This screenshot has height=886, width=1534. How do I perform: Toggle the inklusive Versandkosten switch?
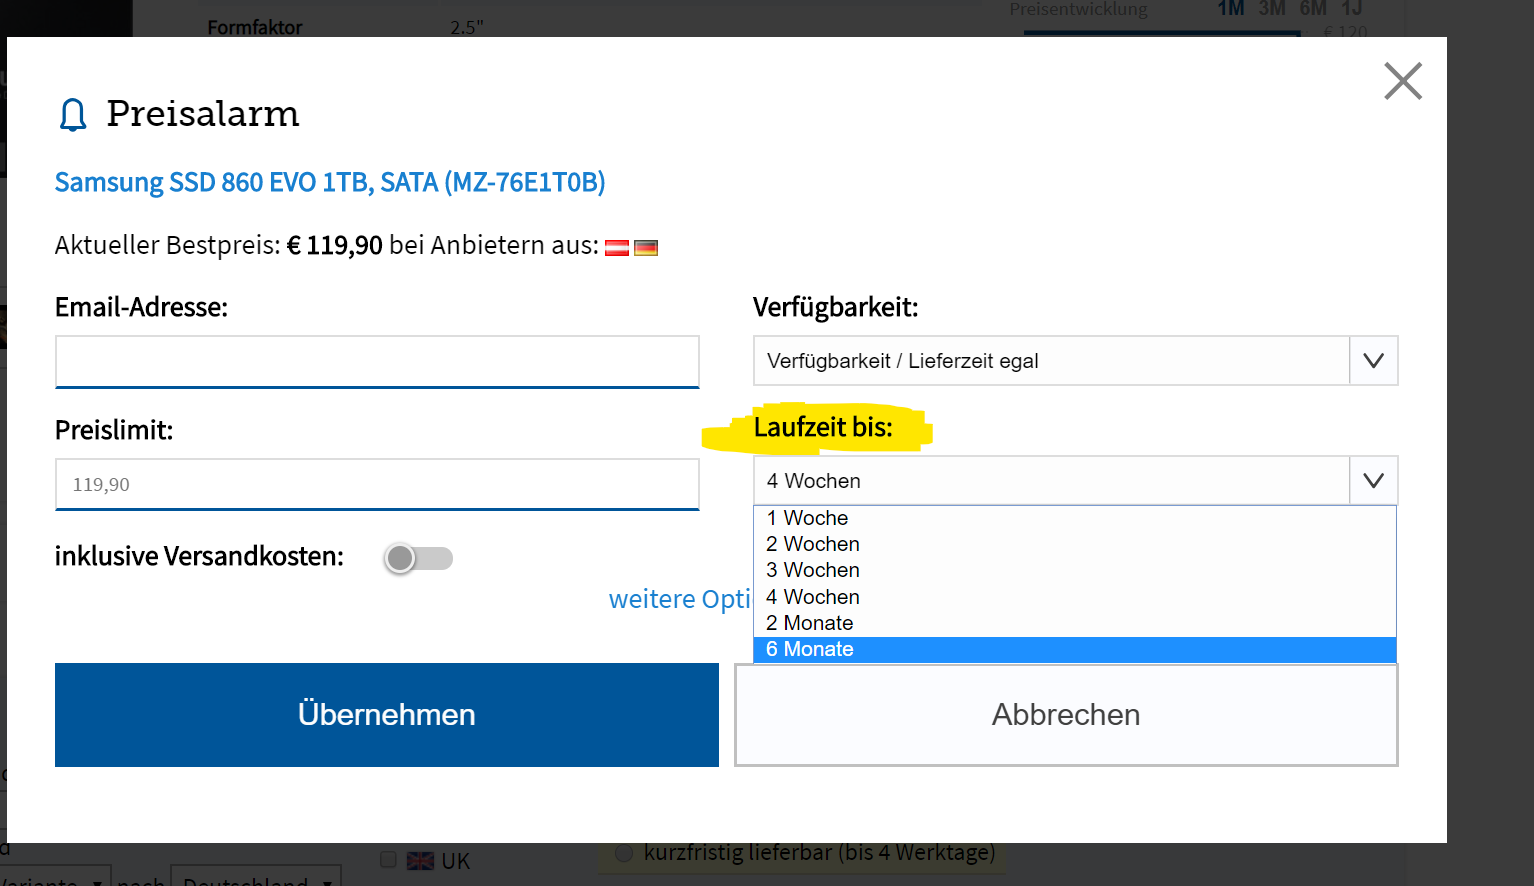[419, 558]
